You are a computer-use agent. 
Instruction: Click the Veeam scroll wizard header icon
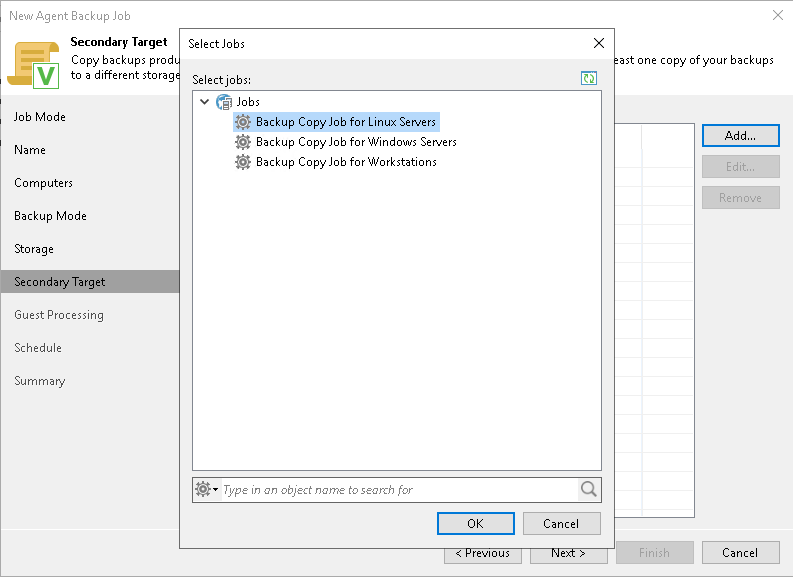click(33, 65)
